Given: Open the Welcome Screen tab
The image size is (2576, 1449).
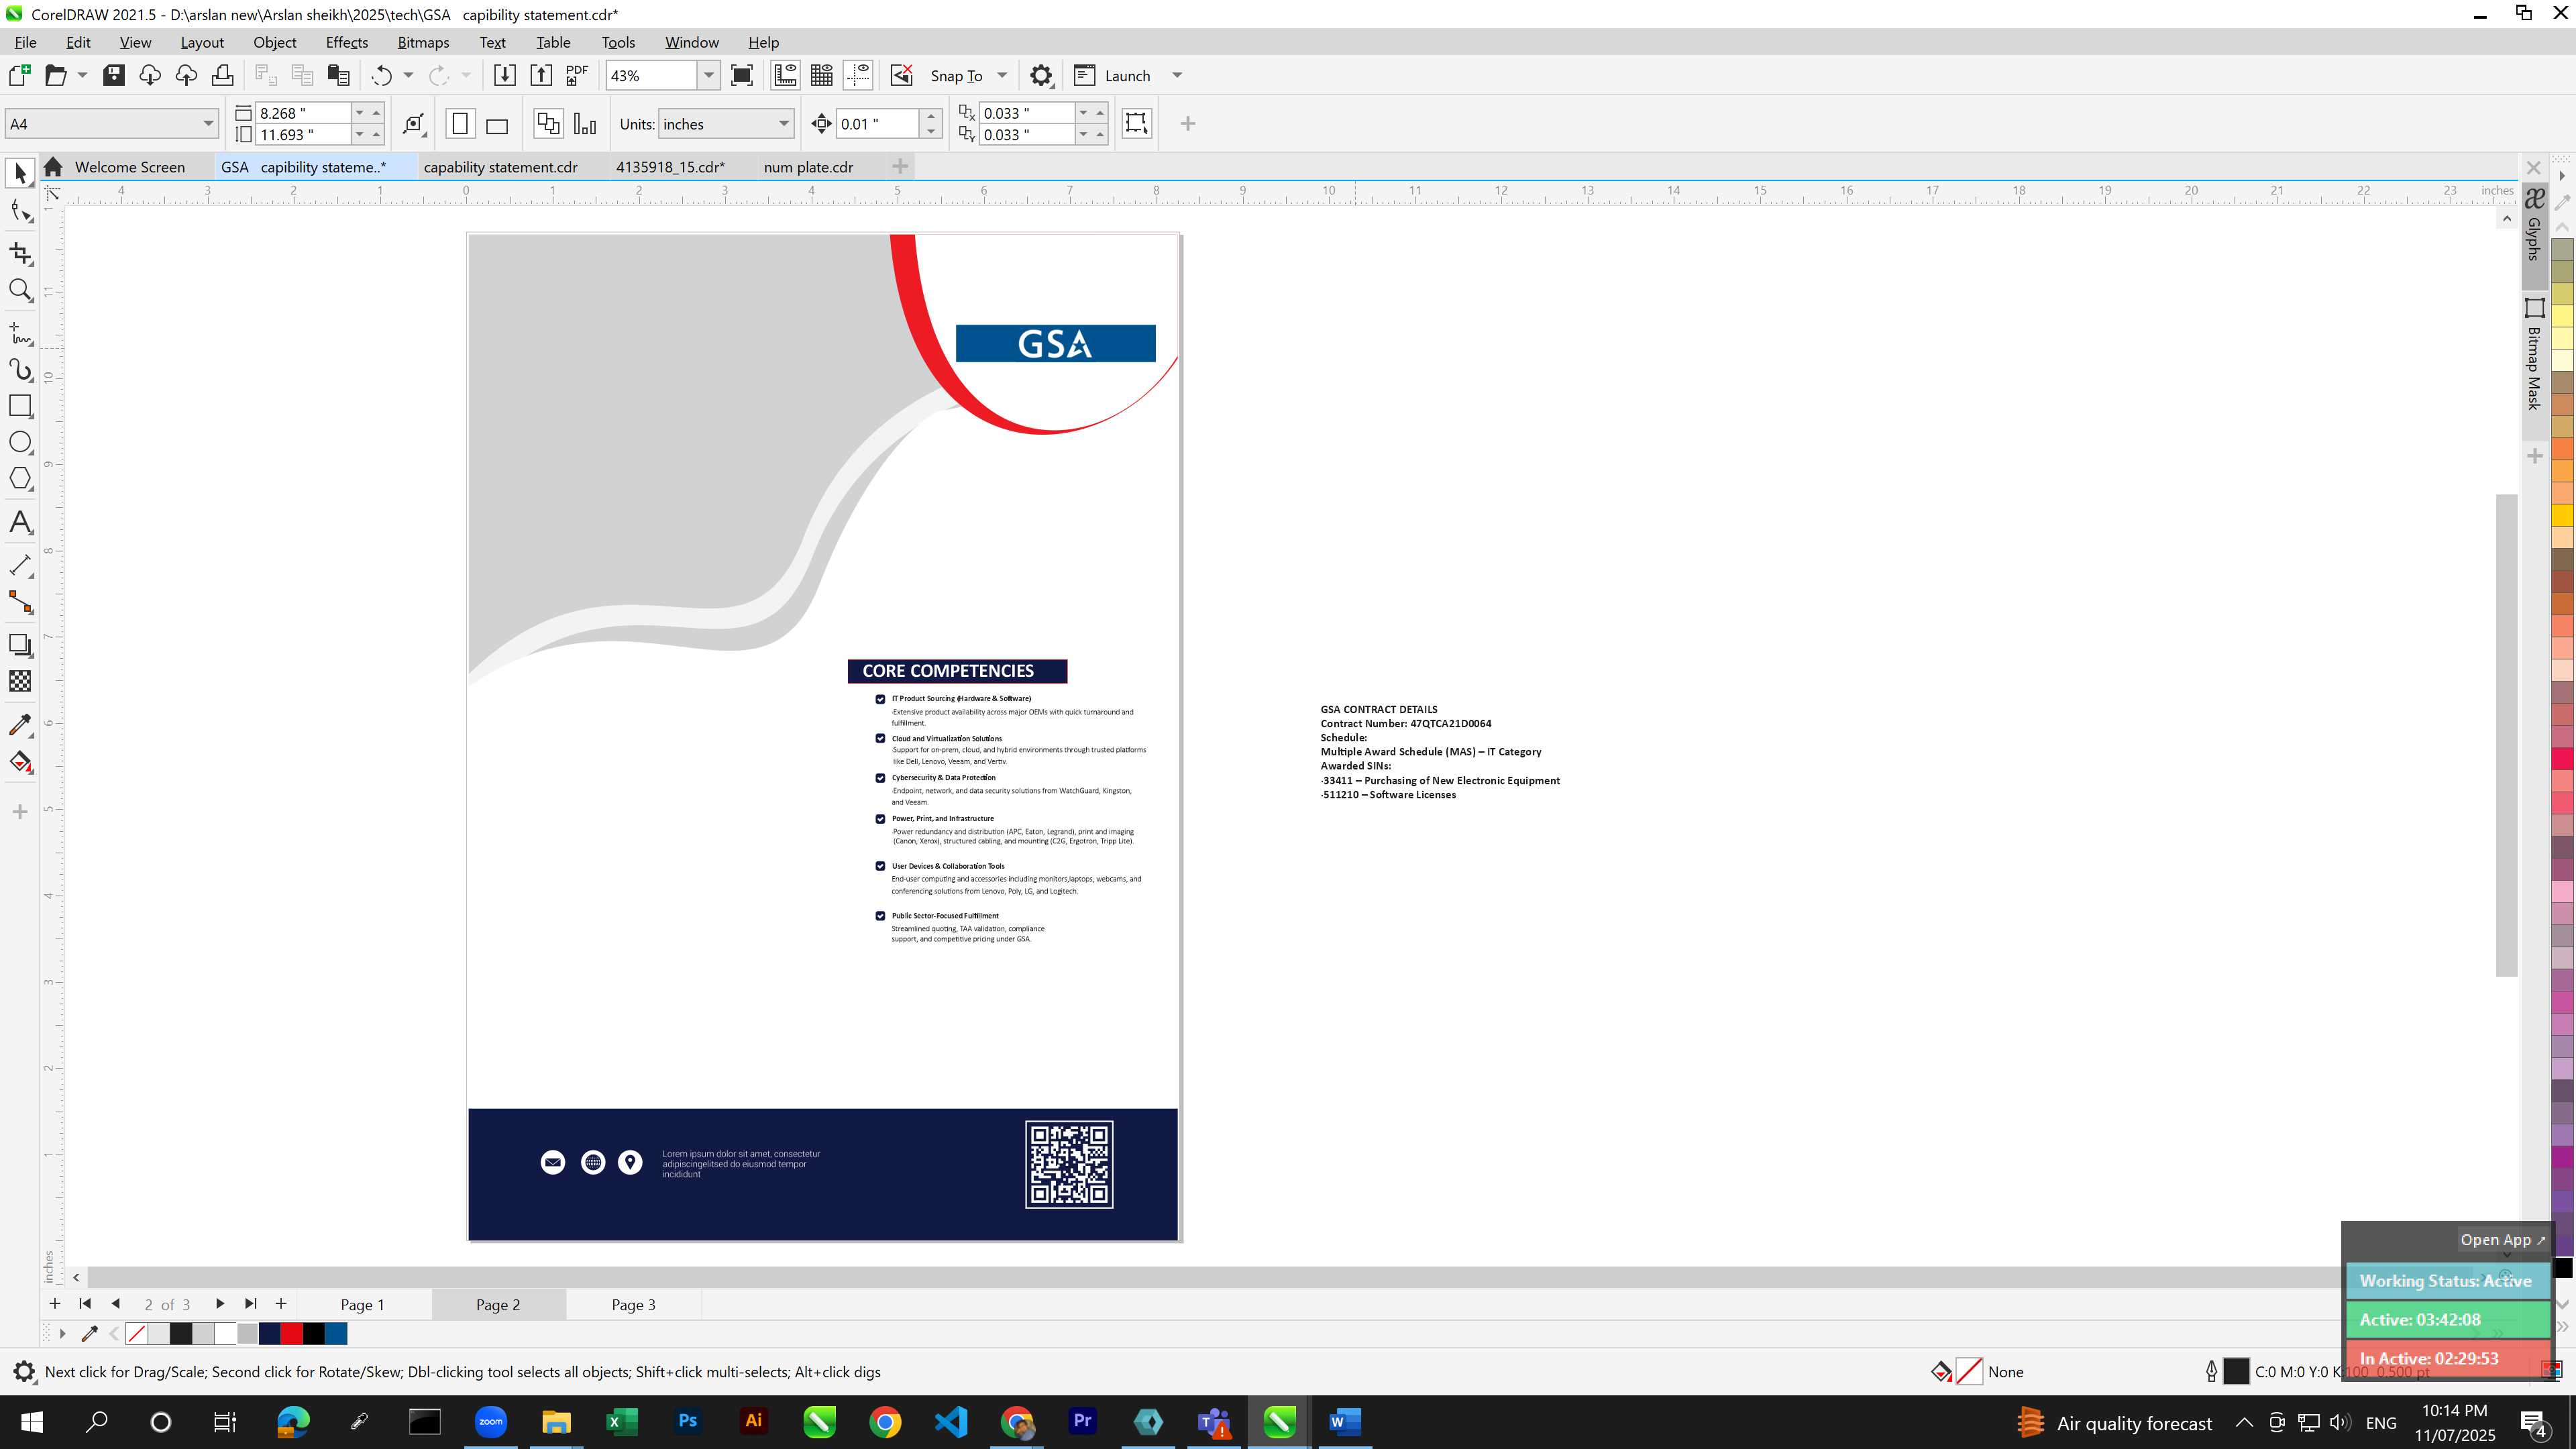Looking at the screenshot, I should (x=129, y=167).
